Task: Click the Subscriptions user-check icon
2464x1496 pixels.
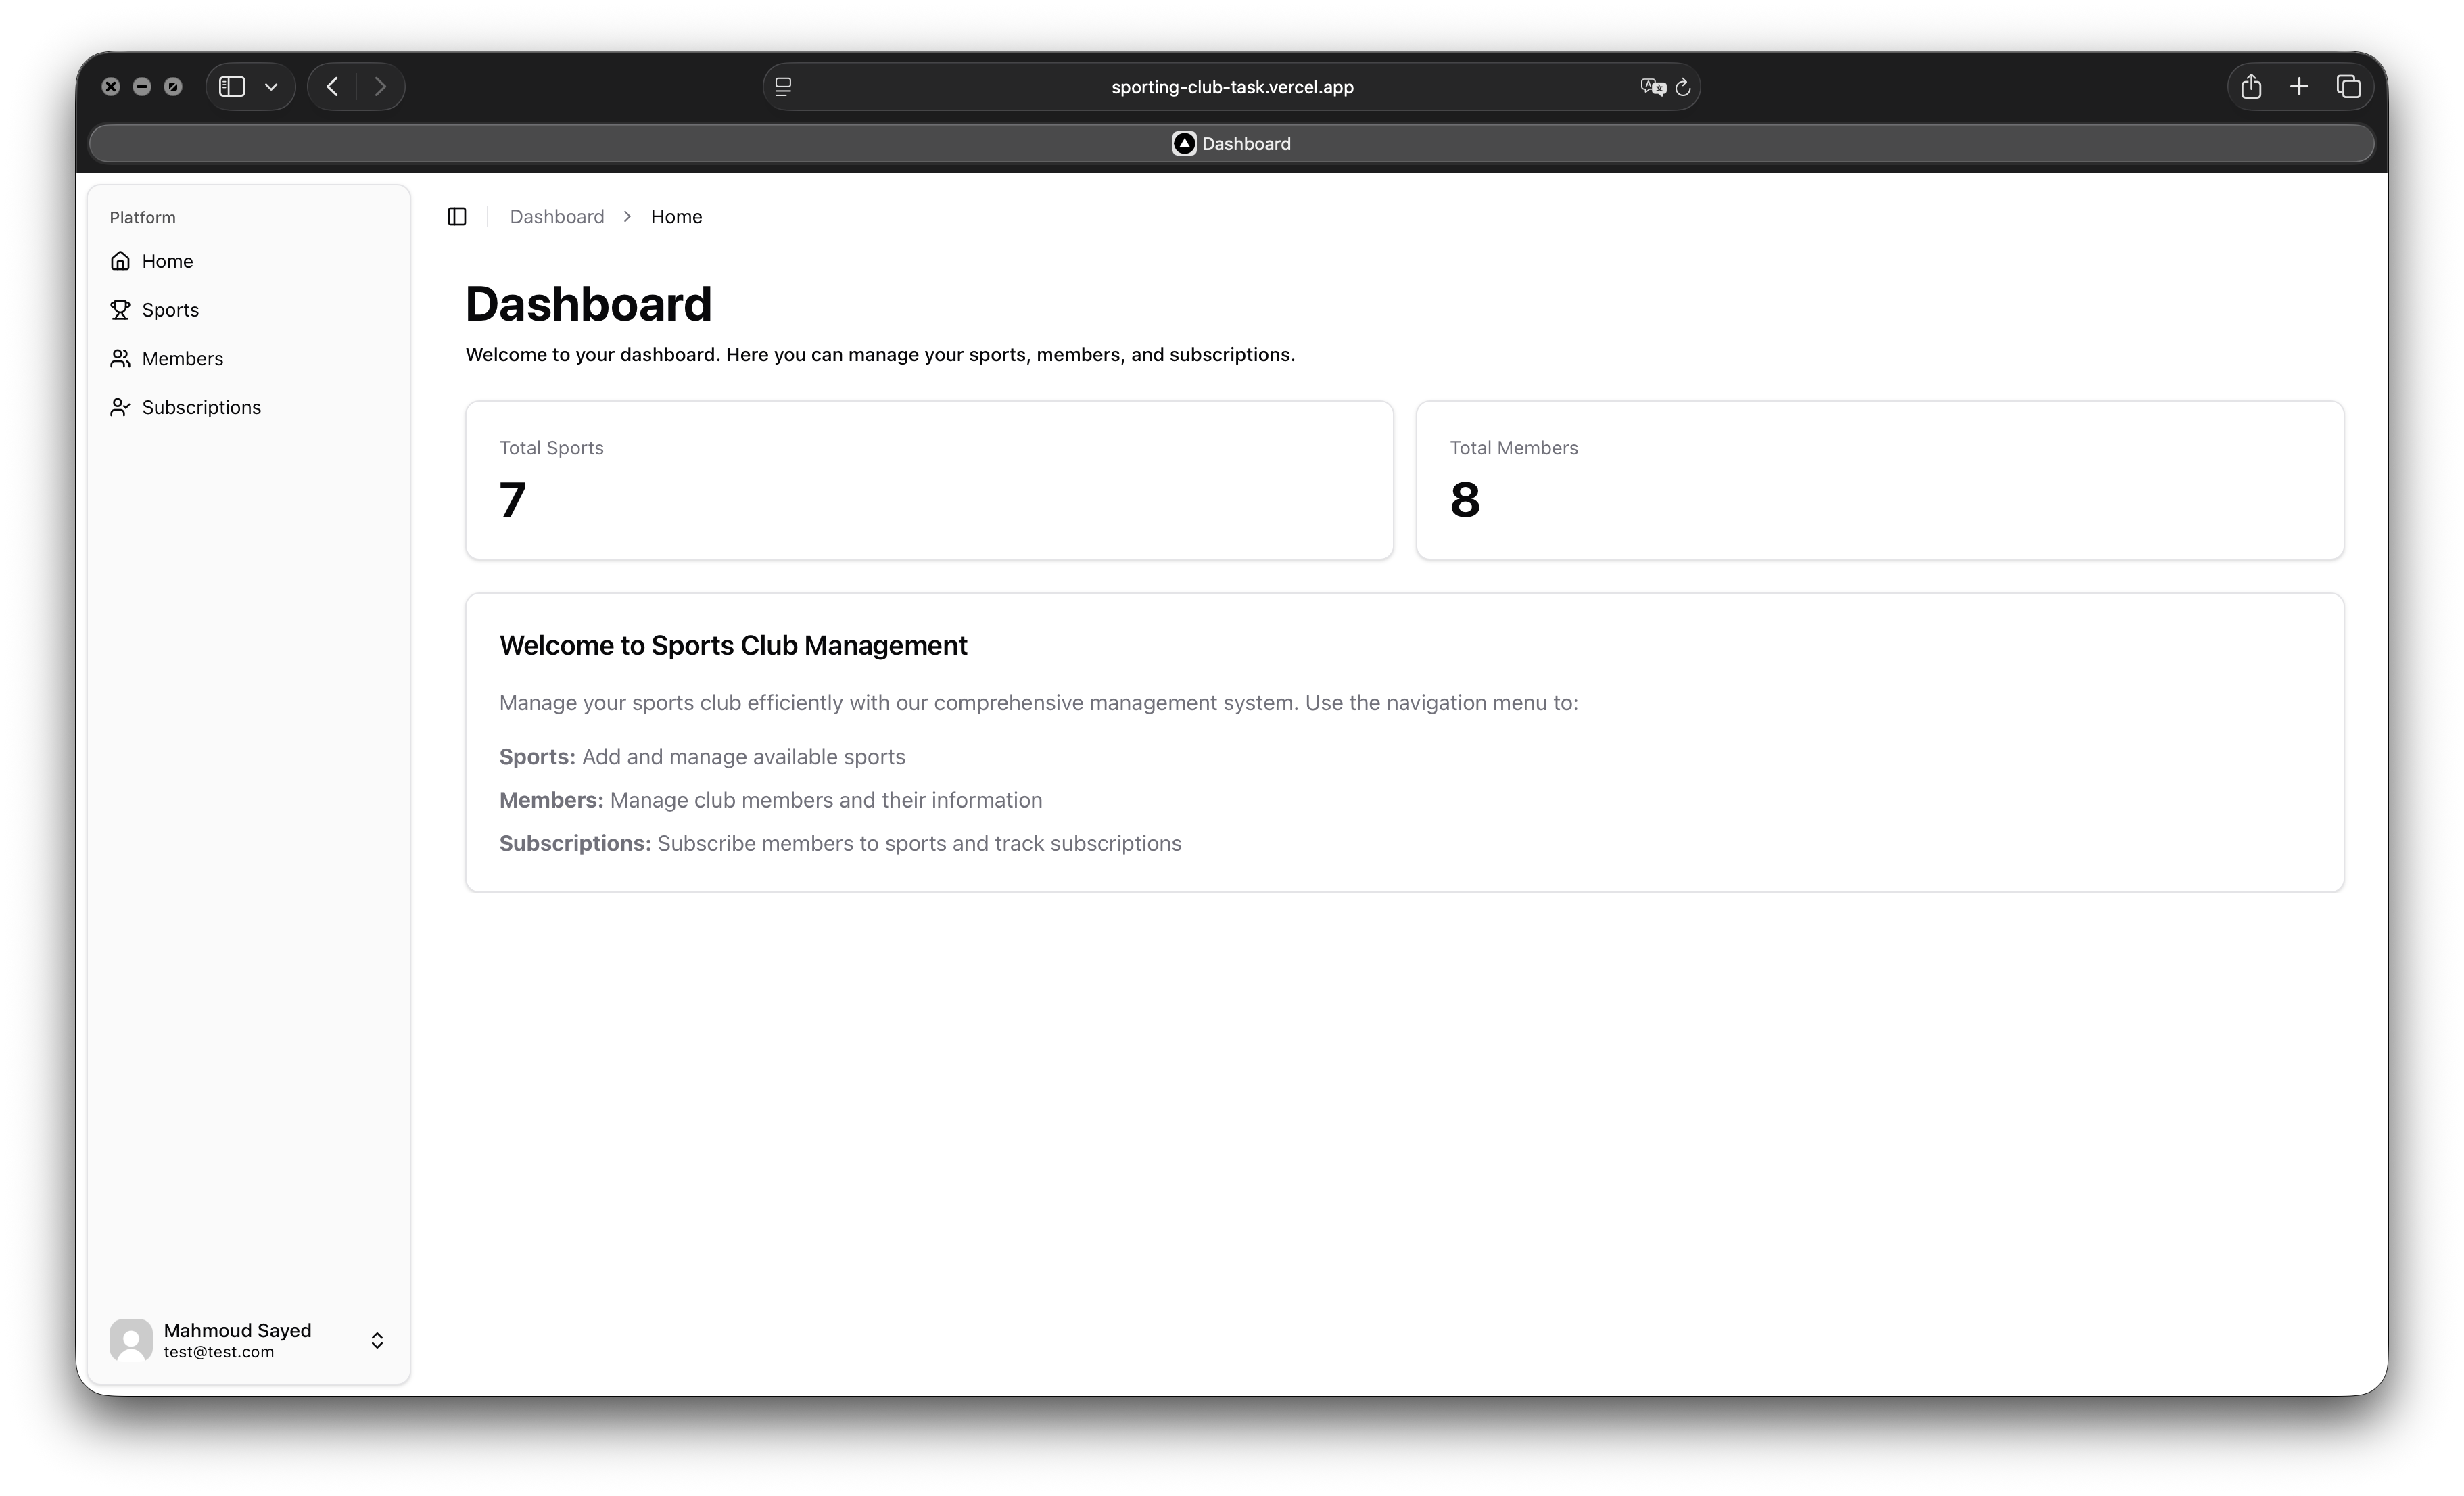Action: 120,407
